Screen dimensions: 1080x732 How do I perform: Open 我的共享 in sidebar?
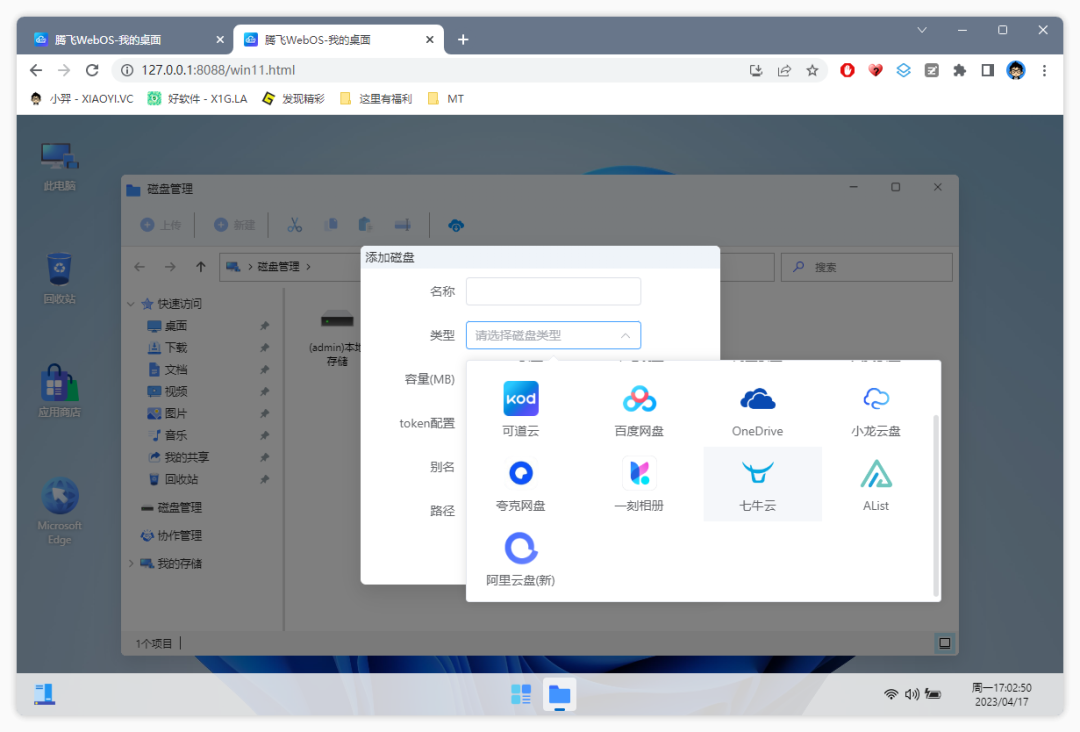click(179, 457)
